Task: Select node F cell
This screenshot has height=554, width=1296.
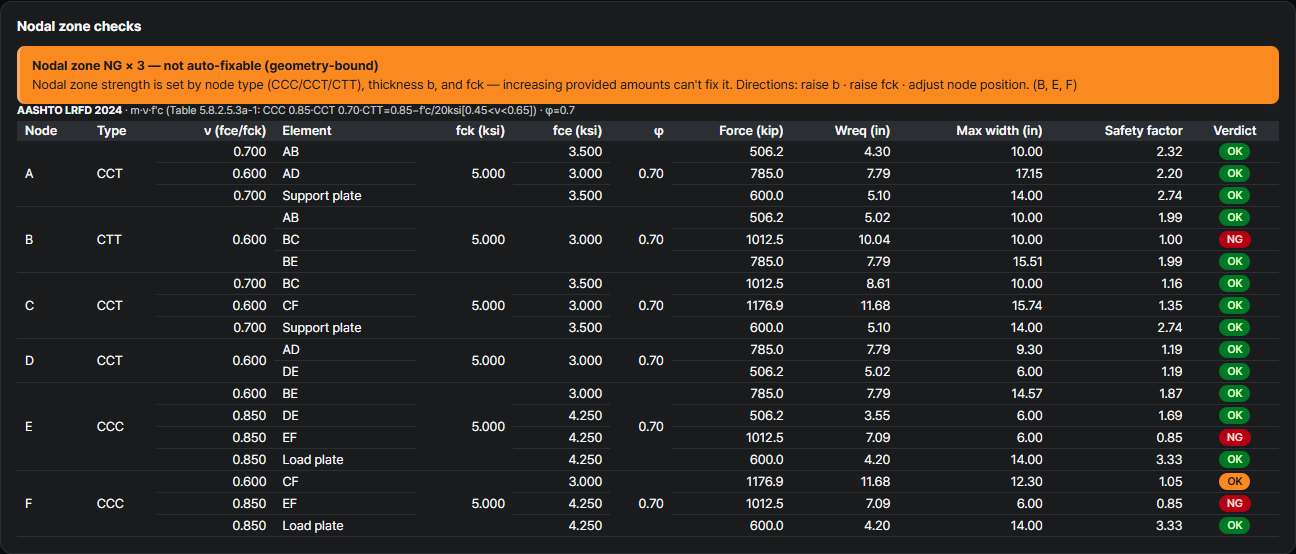Action: [29, 504]
